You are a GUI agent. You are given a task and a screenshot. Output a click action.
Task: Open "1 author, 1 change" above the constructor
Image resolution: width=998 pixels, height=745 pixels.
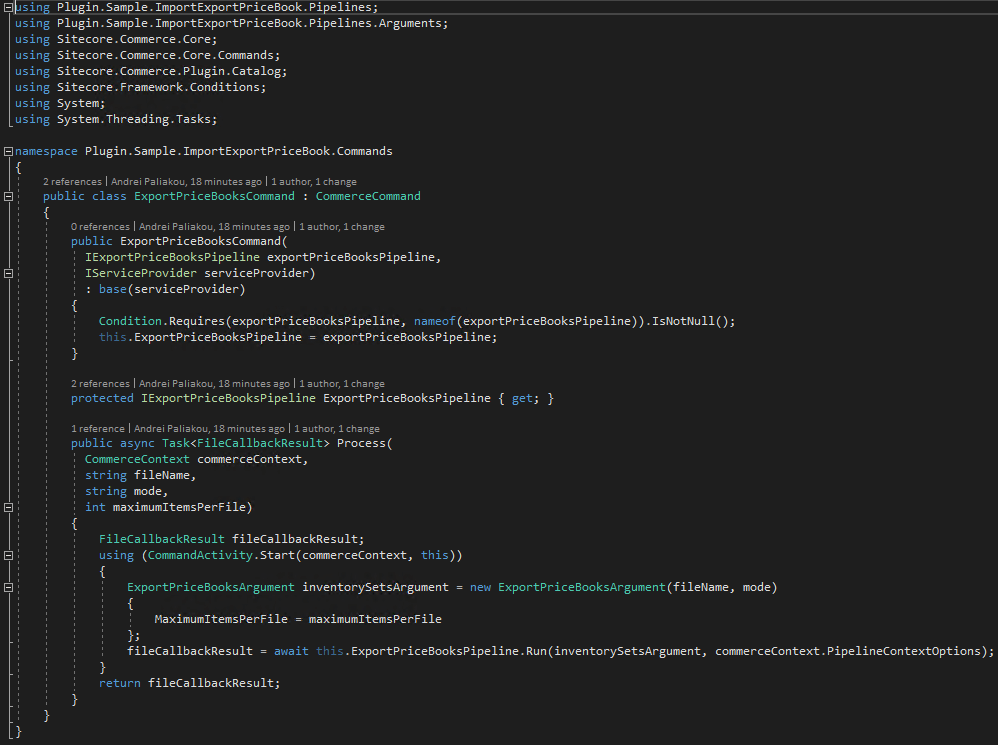pyautogui.click(x=342, y=227)
